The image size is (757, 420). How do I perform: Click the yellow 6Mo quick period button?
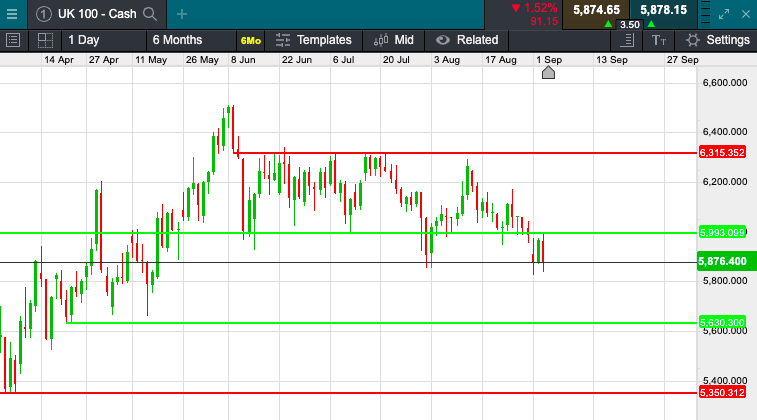click(251, 41)
